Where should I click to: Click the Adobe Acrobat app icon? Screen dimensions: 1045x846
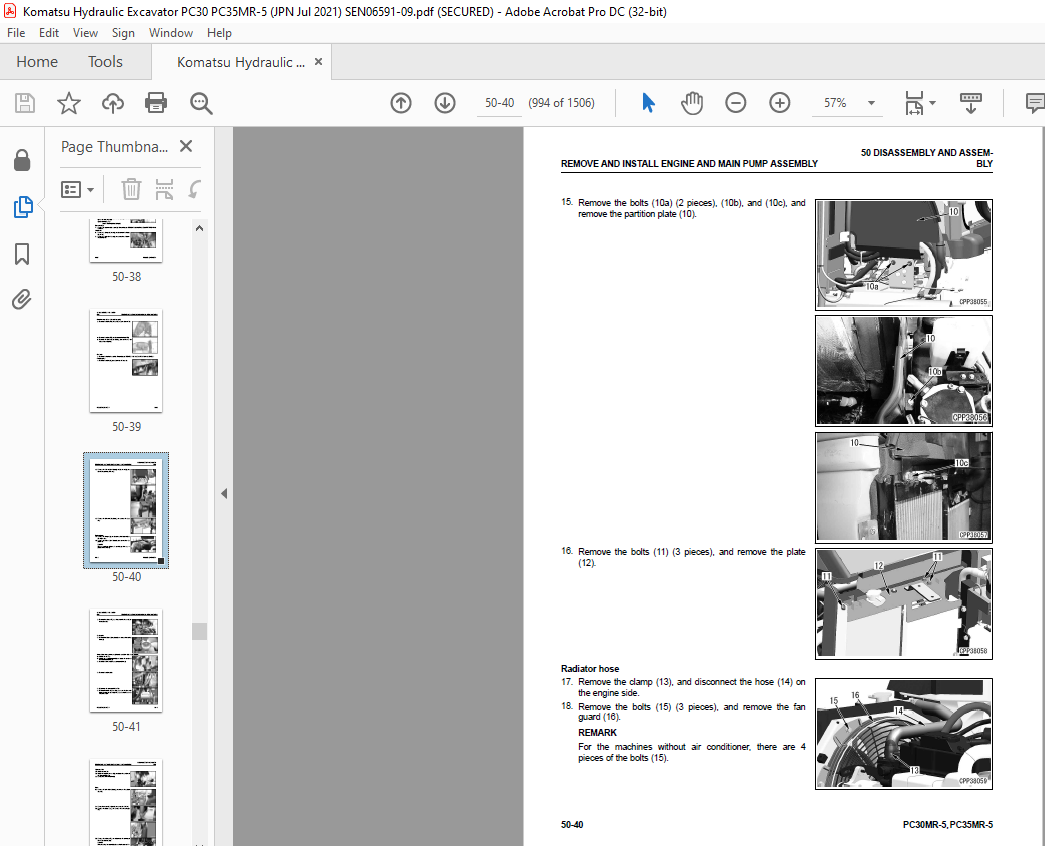click(10, 11)
